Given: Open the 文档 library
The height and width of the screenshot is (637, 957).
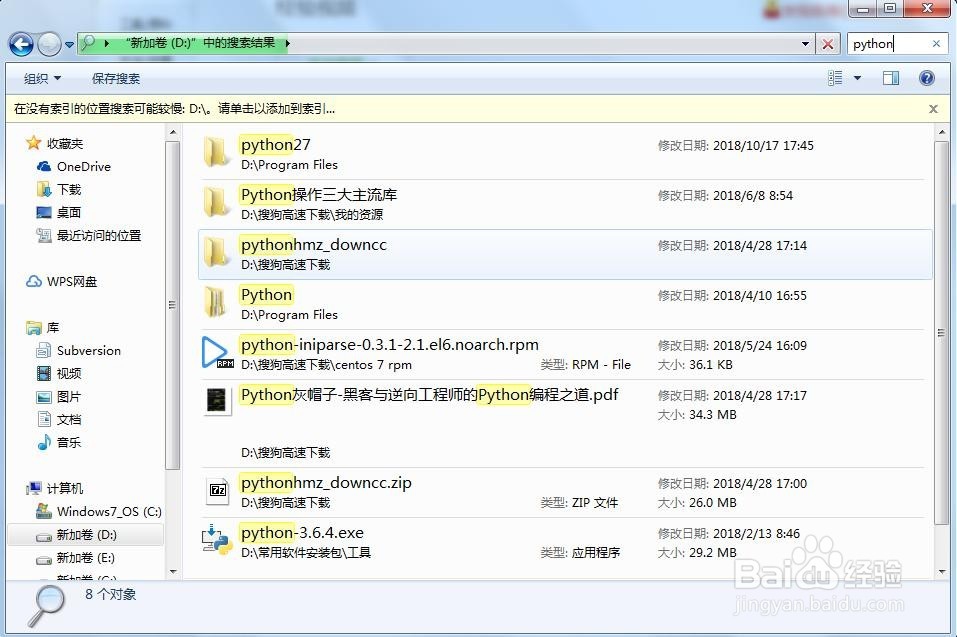Looking at the screenshot, I should pyautogui.click(x=59, y=419).
